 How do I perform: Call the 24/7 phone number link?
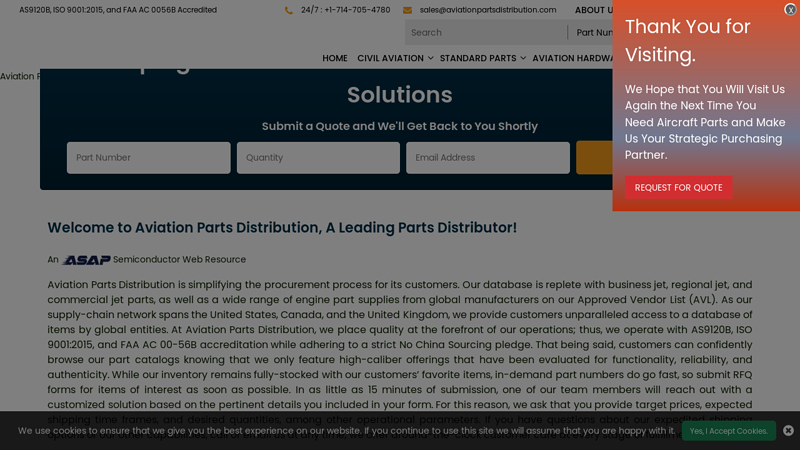click(345, 10)
